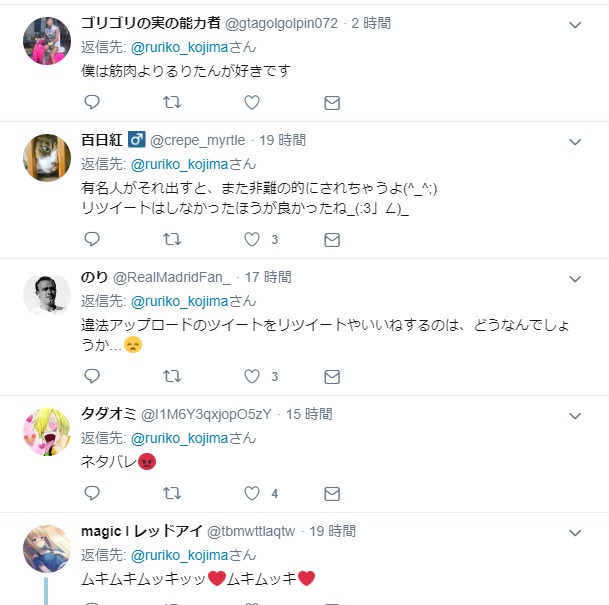Share のり's tweet via message envelope
This screenshot has height=605, width=609.
(332, 377)
